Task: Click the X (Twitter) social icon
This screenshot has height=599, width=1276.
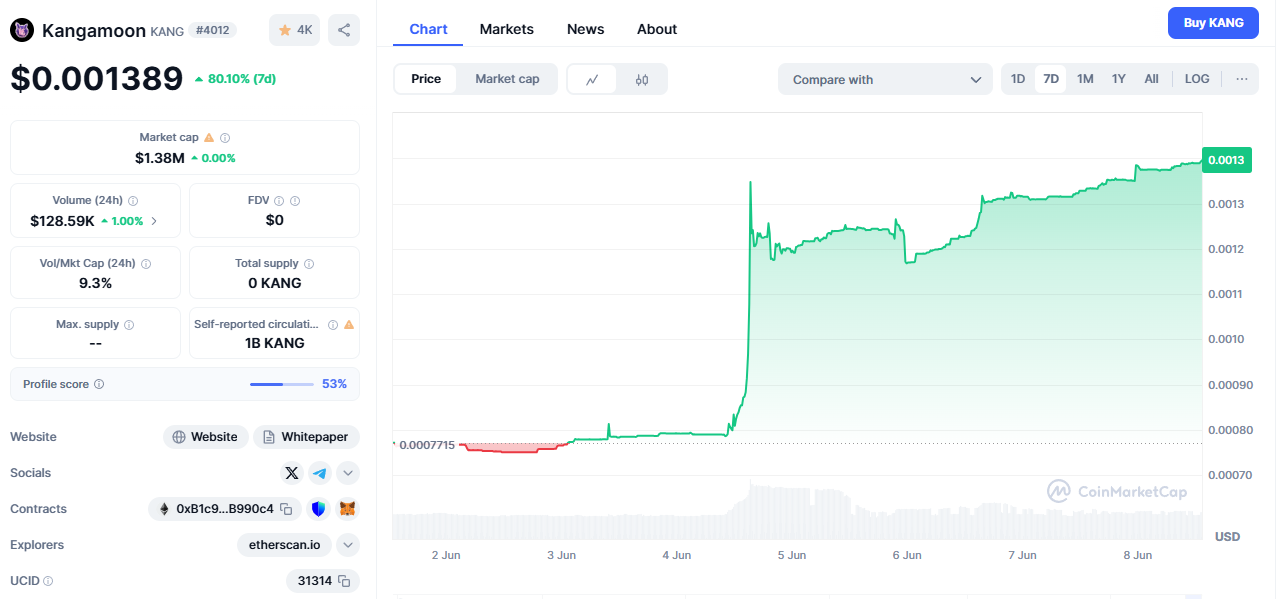Action: tap(291, 473)
